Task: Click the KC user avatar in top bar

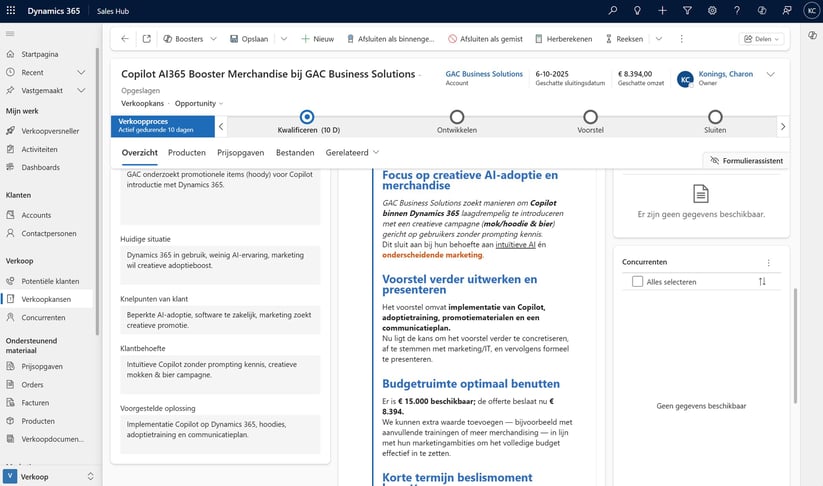Action: click(x=811, y=10)
